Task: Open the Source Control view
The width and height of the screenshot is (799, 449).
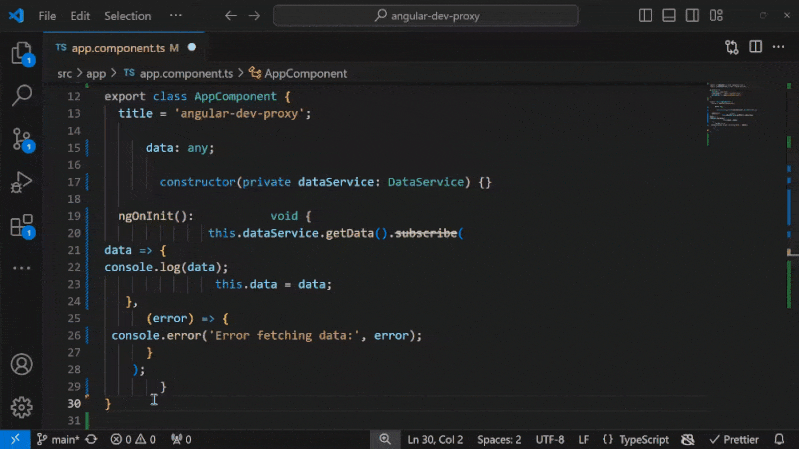Action: coord(21,139)
